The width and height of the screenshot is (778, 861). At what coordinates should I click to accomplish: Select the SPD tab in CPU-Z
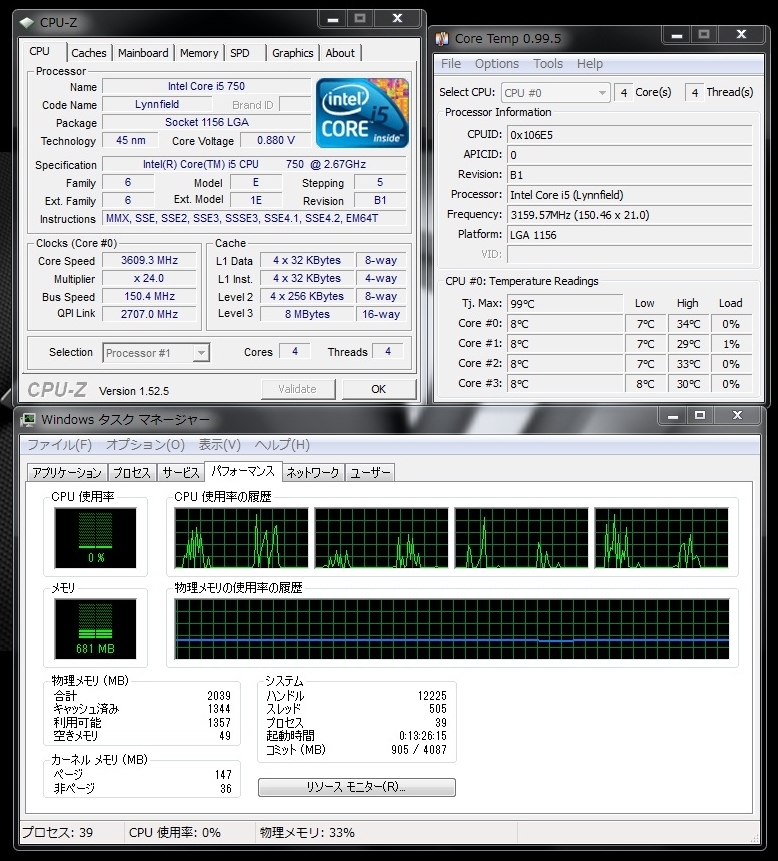tap(240, 53)
